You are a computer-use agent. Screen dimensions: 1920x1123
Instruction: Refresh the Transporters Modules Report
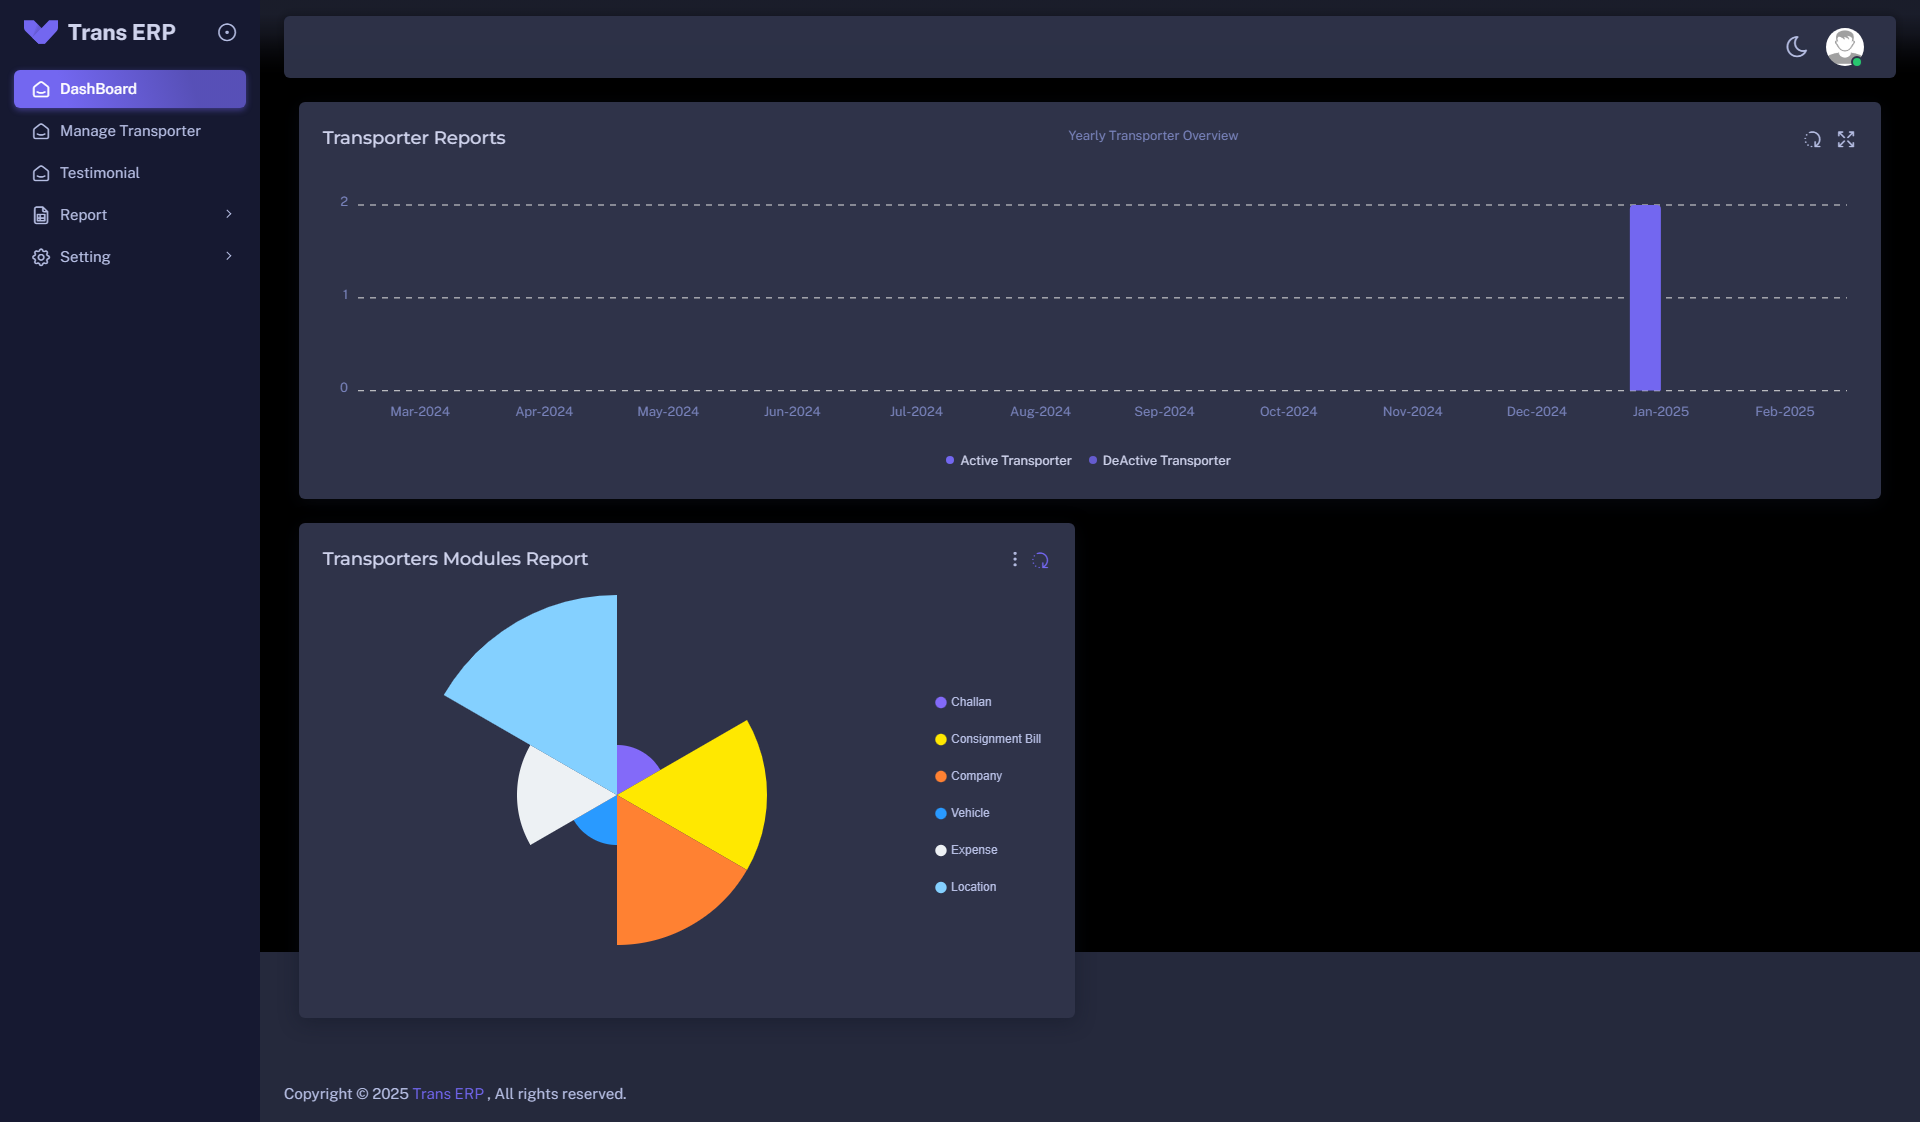(1041, 560)
